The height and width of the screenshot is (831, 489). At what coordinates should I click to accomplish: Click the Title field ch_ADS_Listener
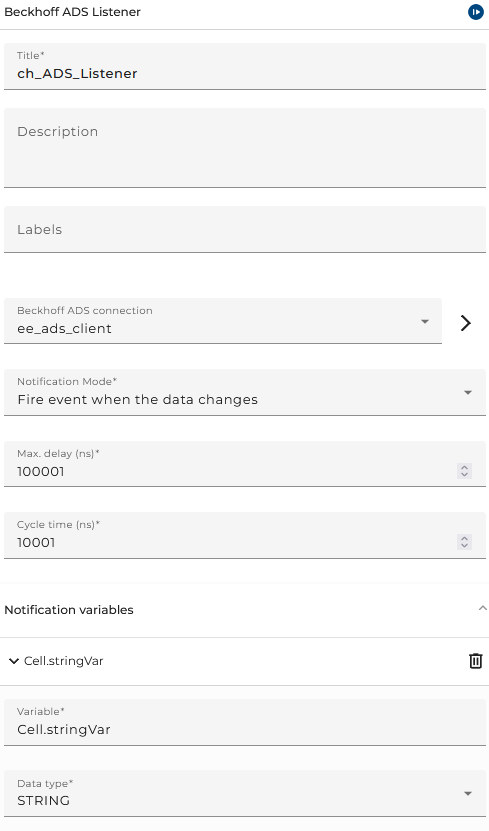click(245, 67)
